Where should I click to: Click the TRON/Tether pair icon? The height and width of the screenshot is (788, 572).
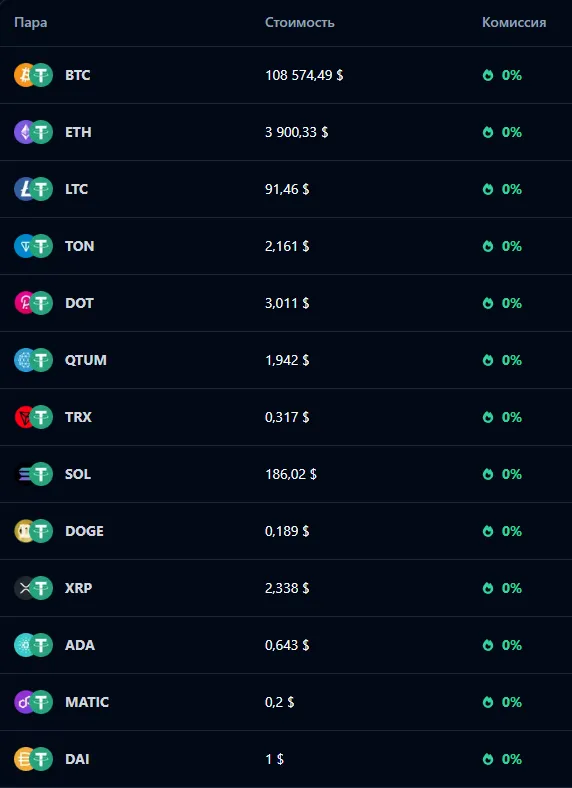[33, 417]
